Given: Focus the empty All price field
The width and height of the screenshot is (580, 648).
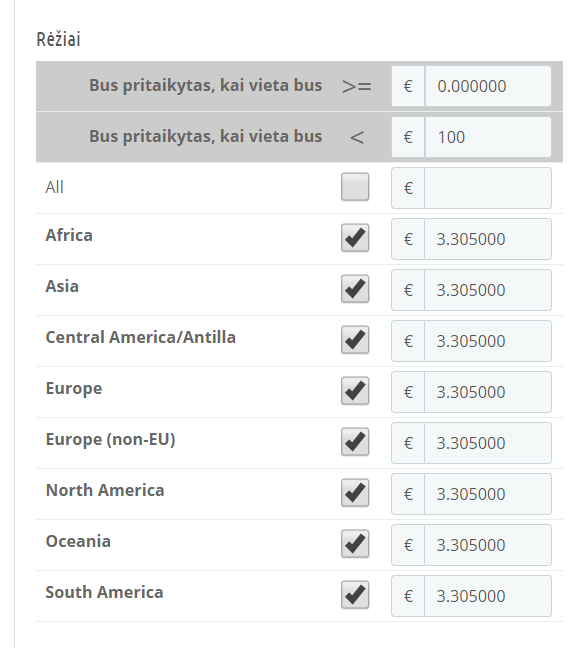Looking at the screenshot, I should pos(488,188).
